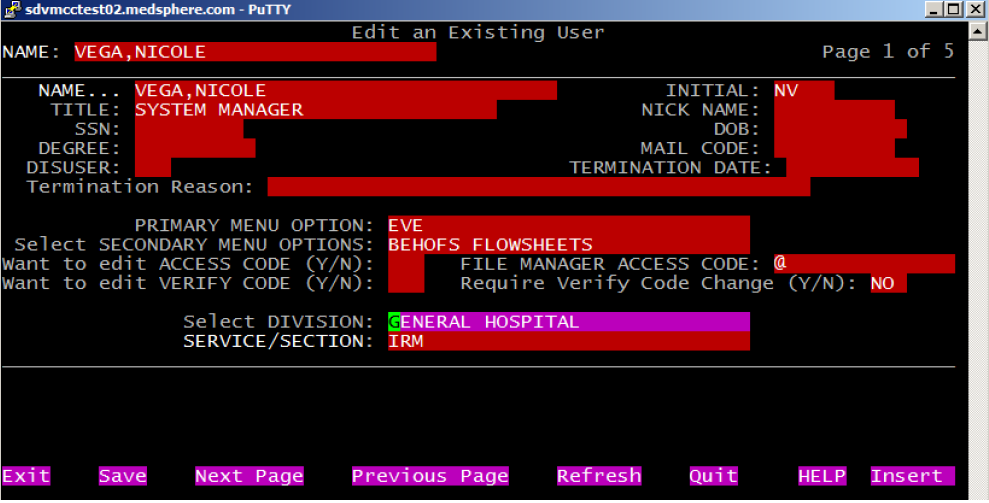989x503 pixels.
Task: Click the 'Page 1 of 5' text
Action: pyautogui.click(x=888, y=52)
